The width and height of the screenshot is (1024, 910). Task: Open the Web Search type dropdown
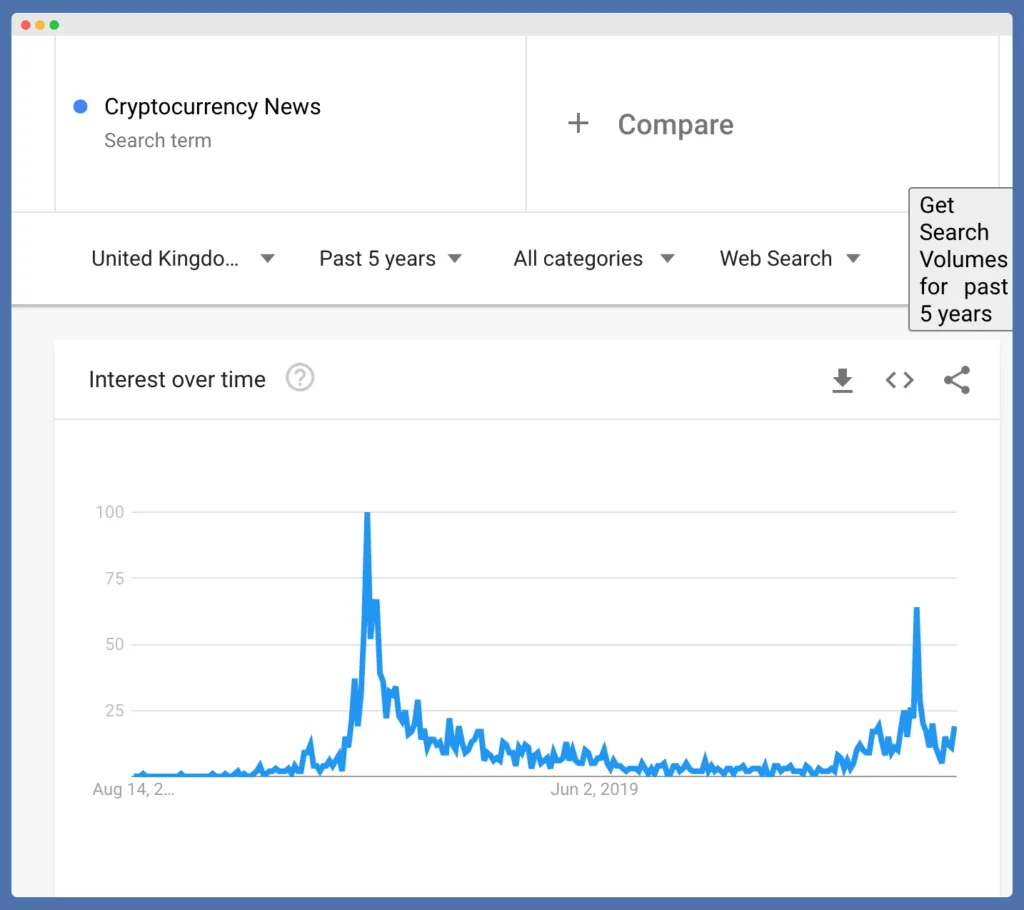(788, 258)
